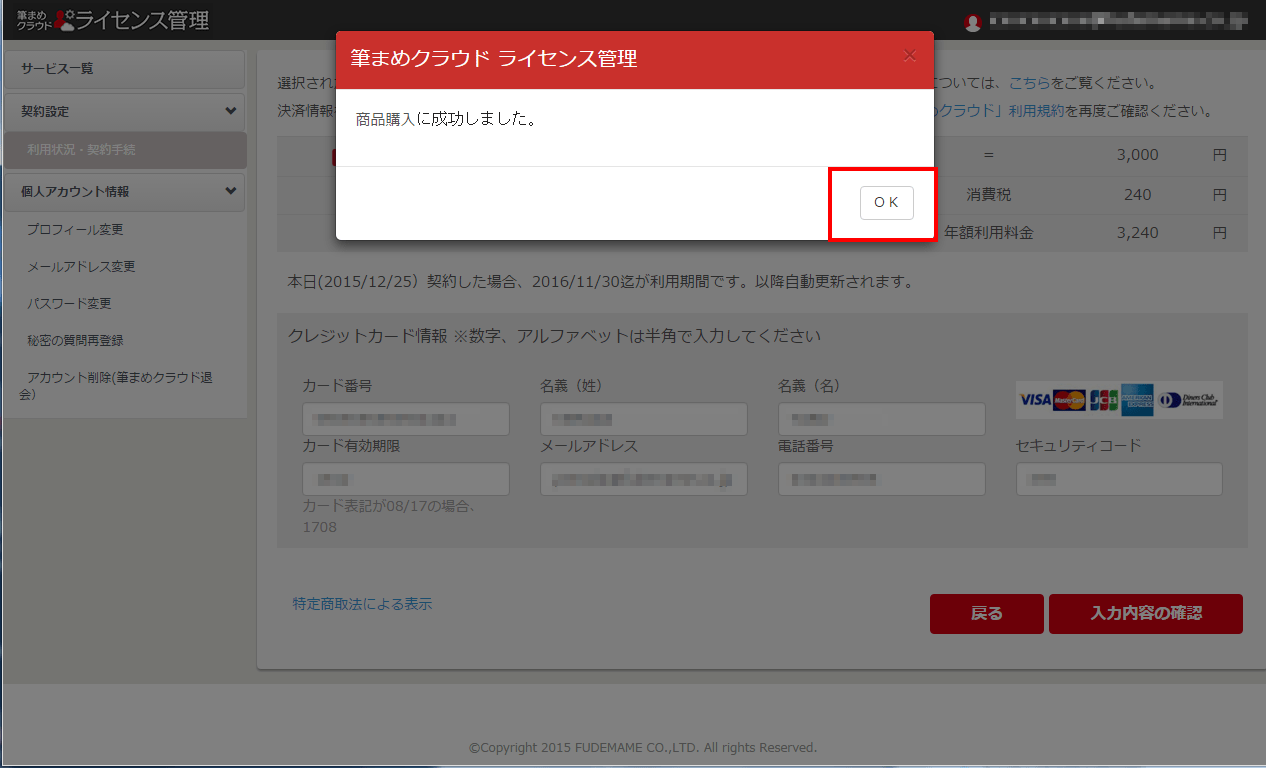The image size is (1266, 768).
Task: Collapse the 個人アカウント情報 section
Action: tap(125, 191)
